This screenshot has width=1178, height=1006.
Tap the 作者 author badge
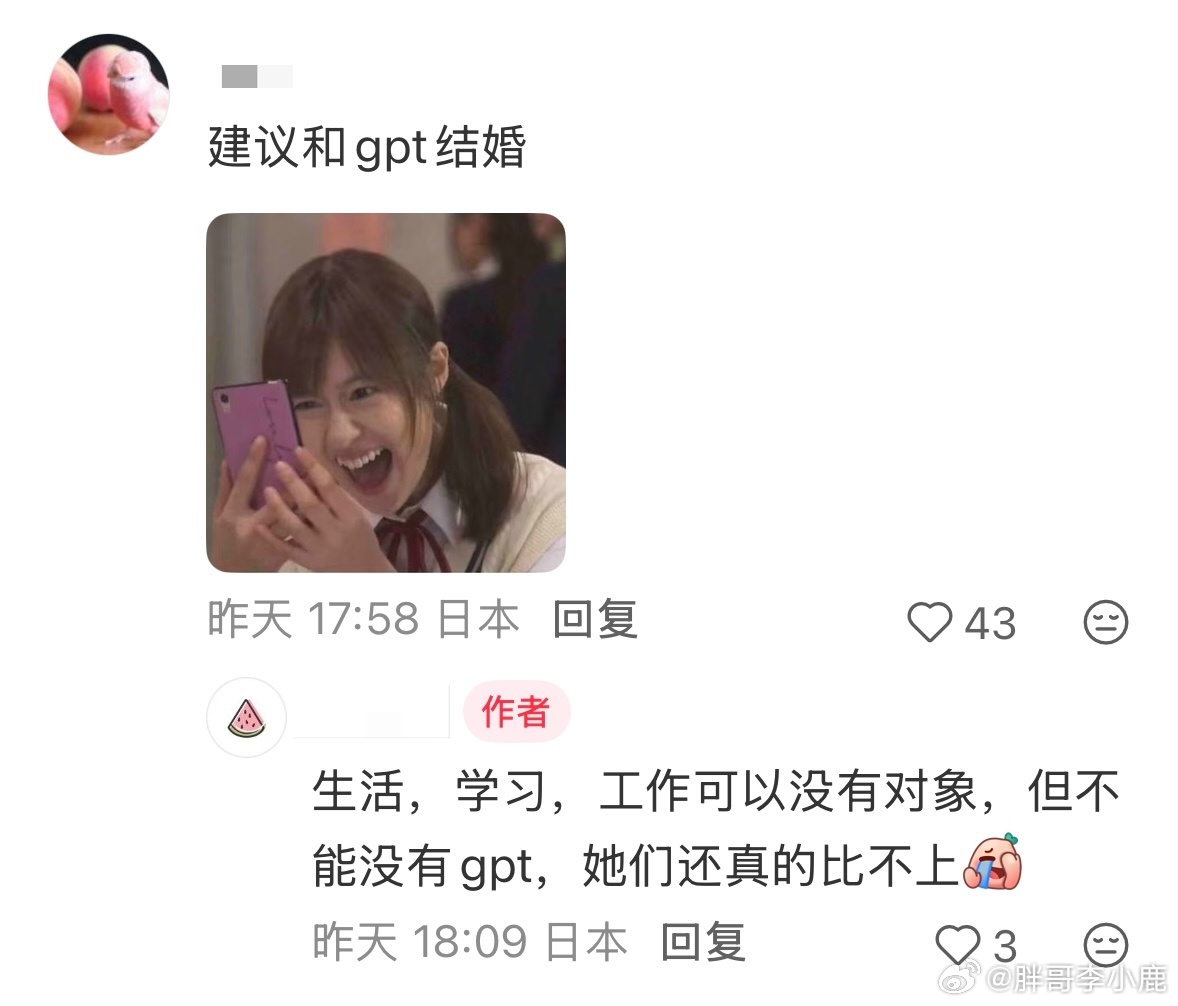tap(516, 711)
